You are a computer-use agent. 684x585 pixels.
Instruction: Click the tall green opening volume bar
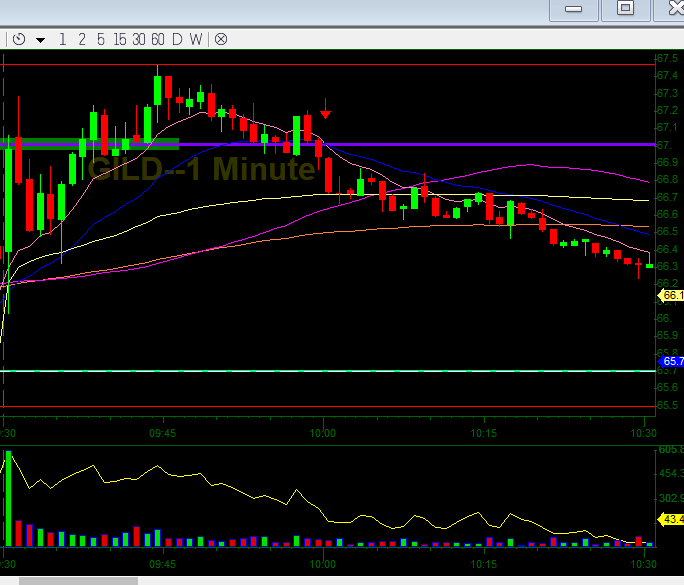pyautogui.click(x=8, y=498)
